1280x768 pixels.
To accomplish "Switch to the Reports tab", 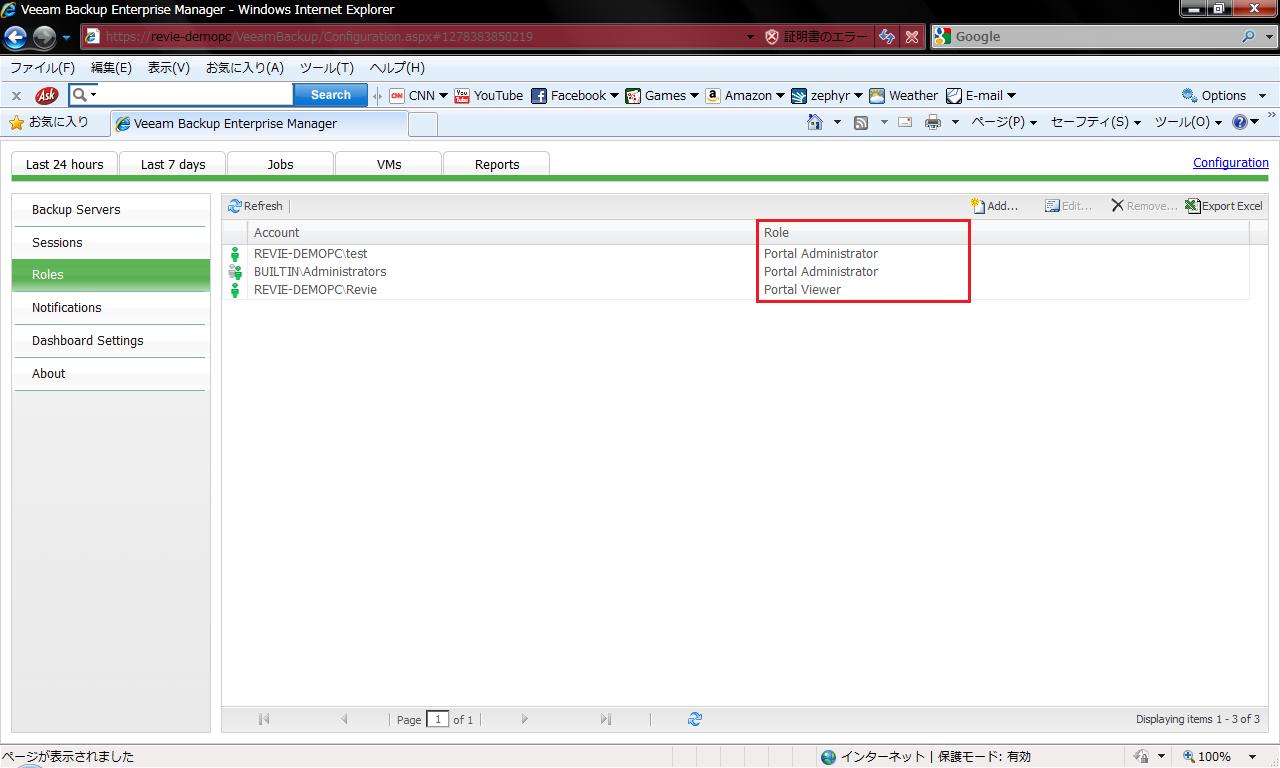I will click(x=497, y=164).
